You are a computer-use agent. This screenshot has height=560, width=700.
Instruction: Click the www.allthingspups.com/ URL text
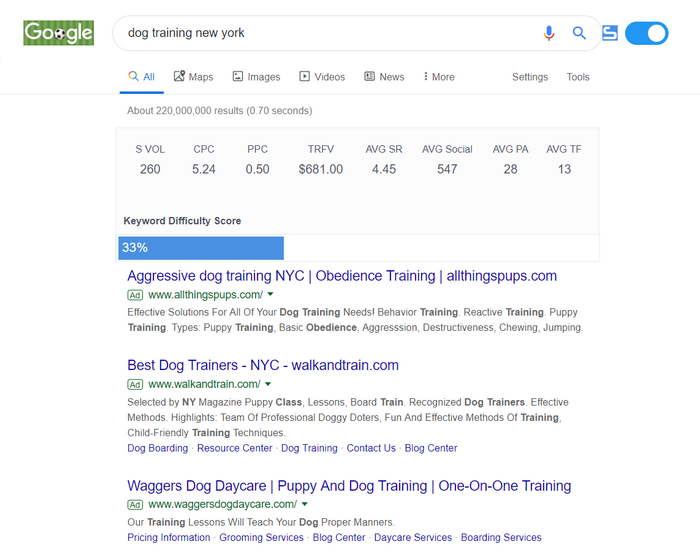205,295
